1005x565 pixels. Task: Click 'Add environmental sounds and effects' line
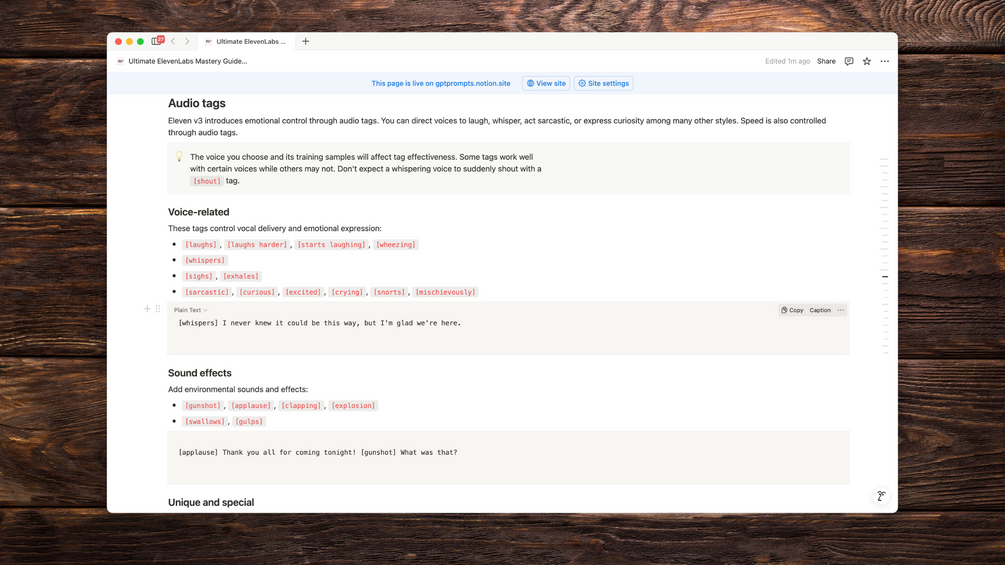(238, 389)
